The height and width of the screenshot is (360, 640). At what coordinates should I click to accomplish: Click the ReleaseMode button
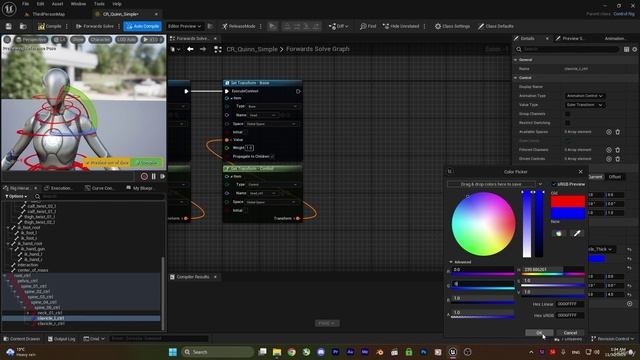coord(239,26)
